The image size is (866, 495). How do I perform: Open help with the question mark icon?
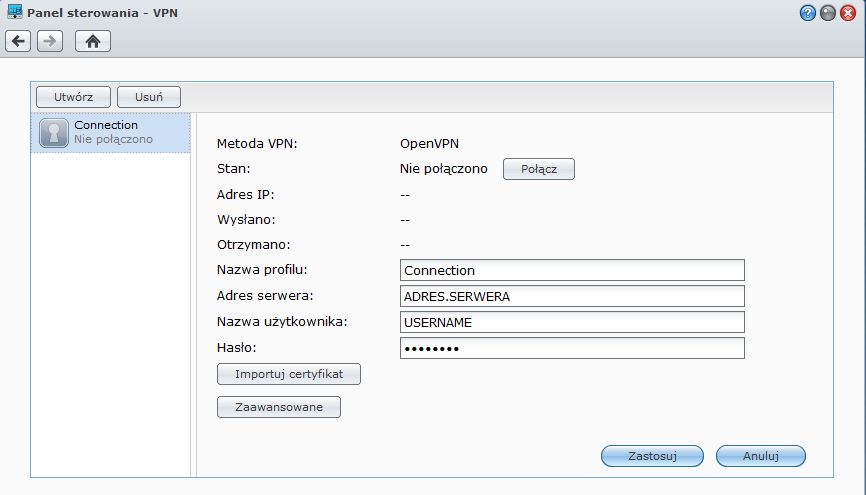[807, 13]
